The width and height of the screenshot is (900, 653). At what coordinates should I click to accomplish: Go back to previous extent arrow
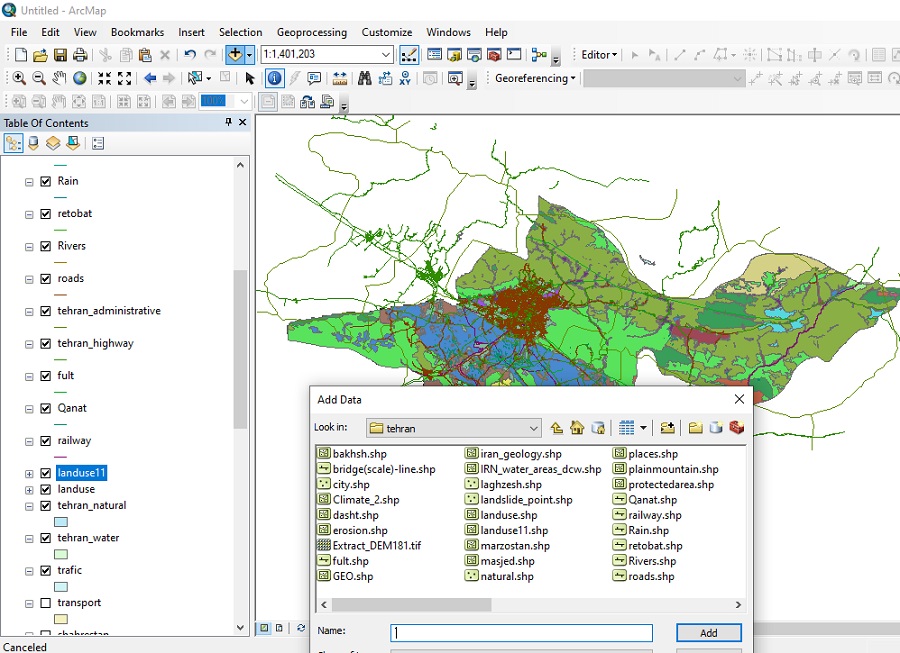click(x=150, y=78)
